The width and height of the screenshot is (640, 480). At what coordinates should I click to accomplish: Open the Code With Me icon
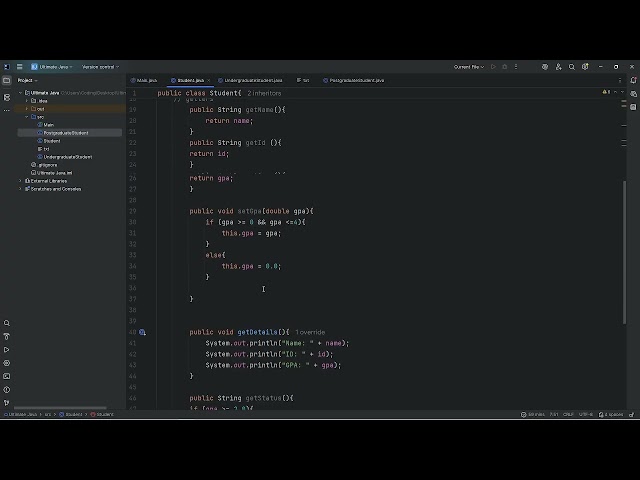(558, 67)
